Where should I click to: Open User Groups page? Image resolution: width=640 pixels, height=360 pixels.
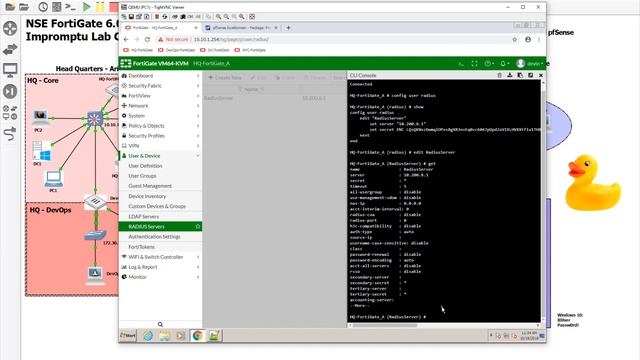pyautogui.click(x=142, y=176)
